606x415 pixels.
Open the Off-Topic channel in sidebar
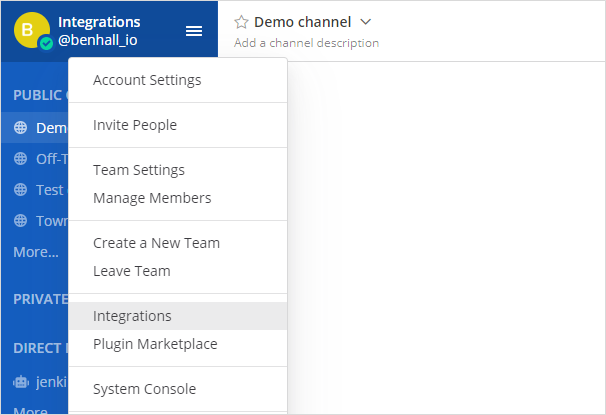pyautogui.click(x=35, y=158)
